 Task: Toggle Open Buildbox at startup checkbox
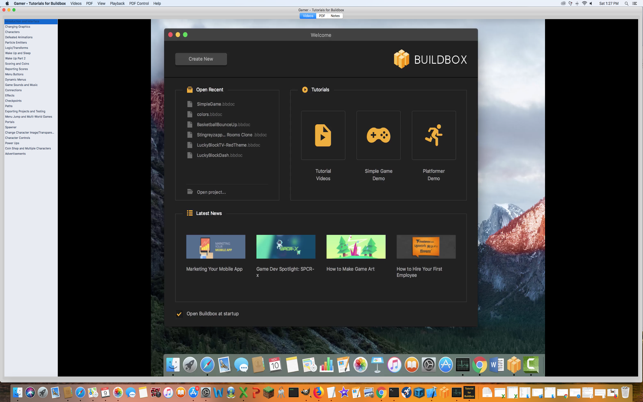coord(179,314)
